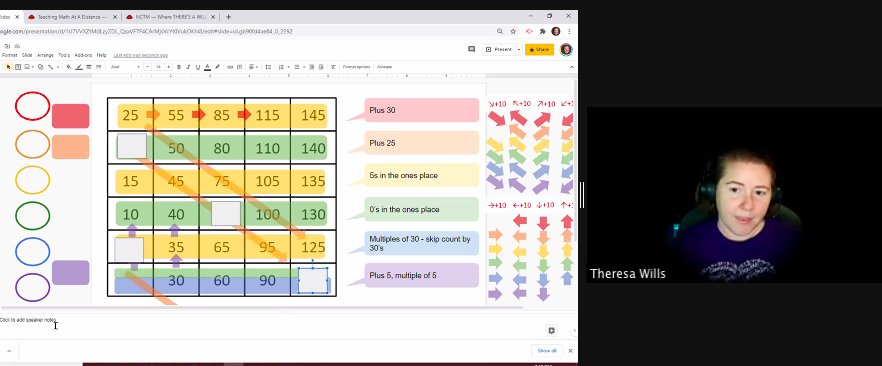Open the Chrome three-dot menu
Screen dimensions: 882x366
[x=569, y=31]
